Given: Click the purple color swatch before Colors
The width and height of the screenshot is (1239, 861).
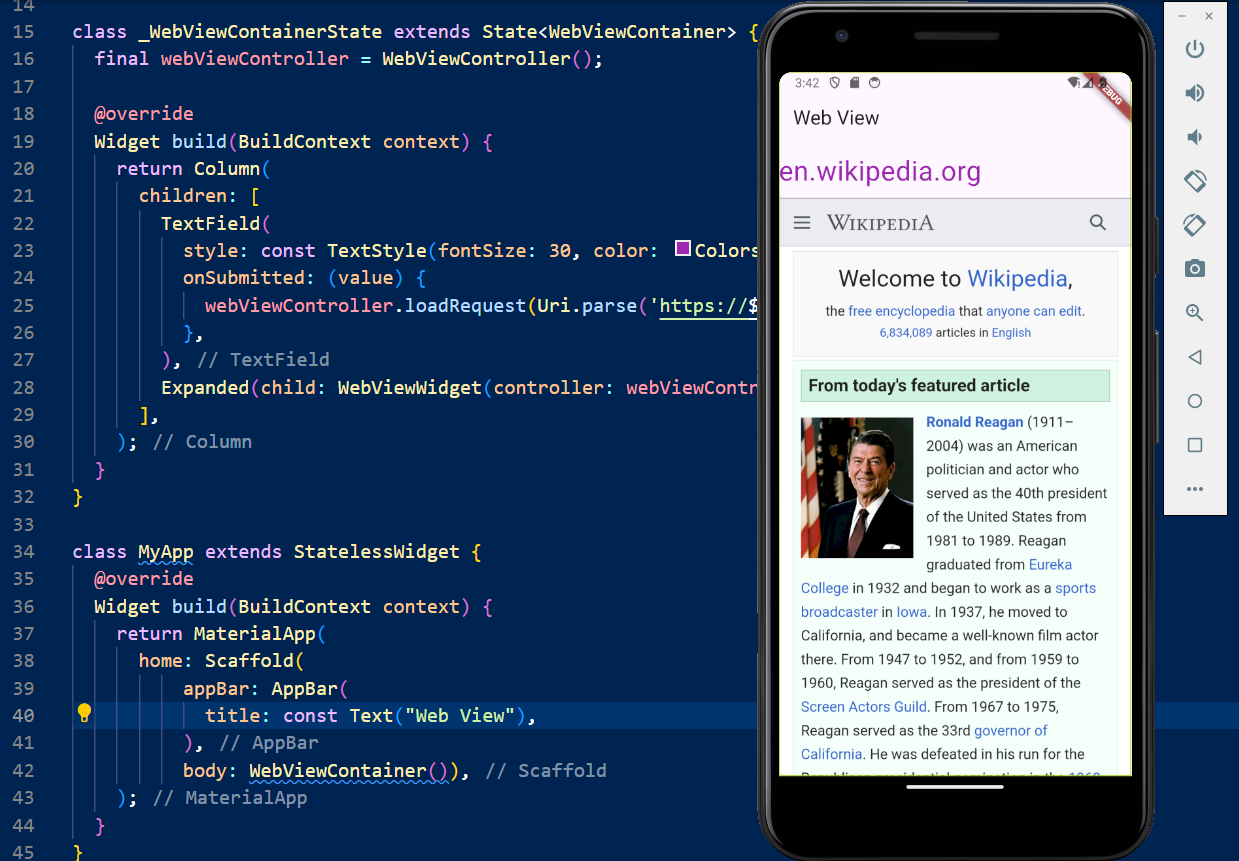Looking at the screenshot, I should click(683, 249).
